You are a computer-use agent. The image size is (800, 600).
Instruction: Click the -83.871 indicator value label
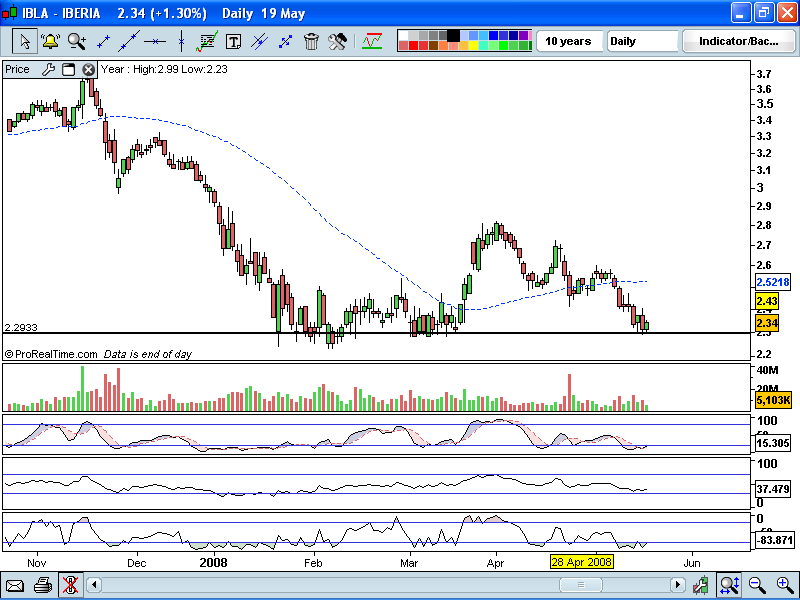coord(774,540)
